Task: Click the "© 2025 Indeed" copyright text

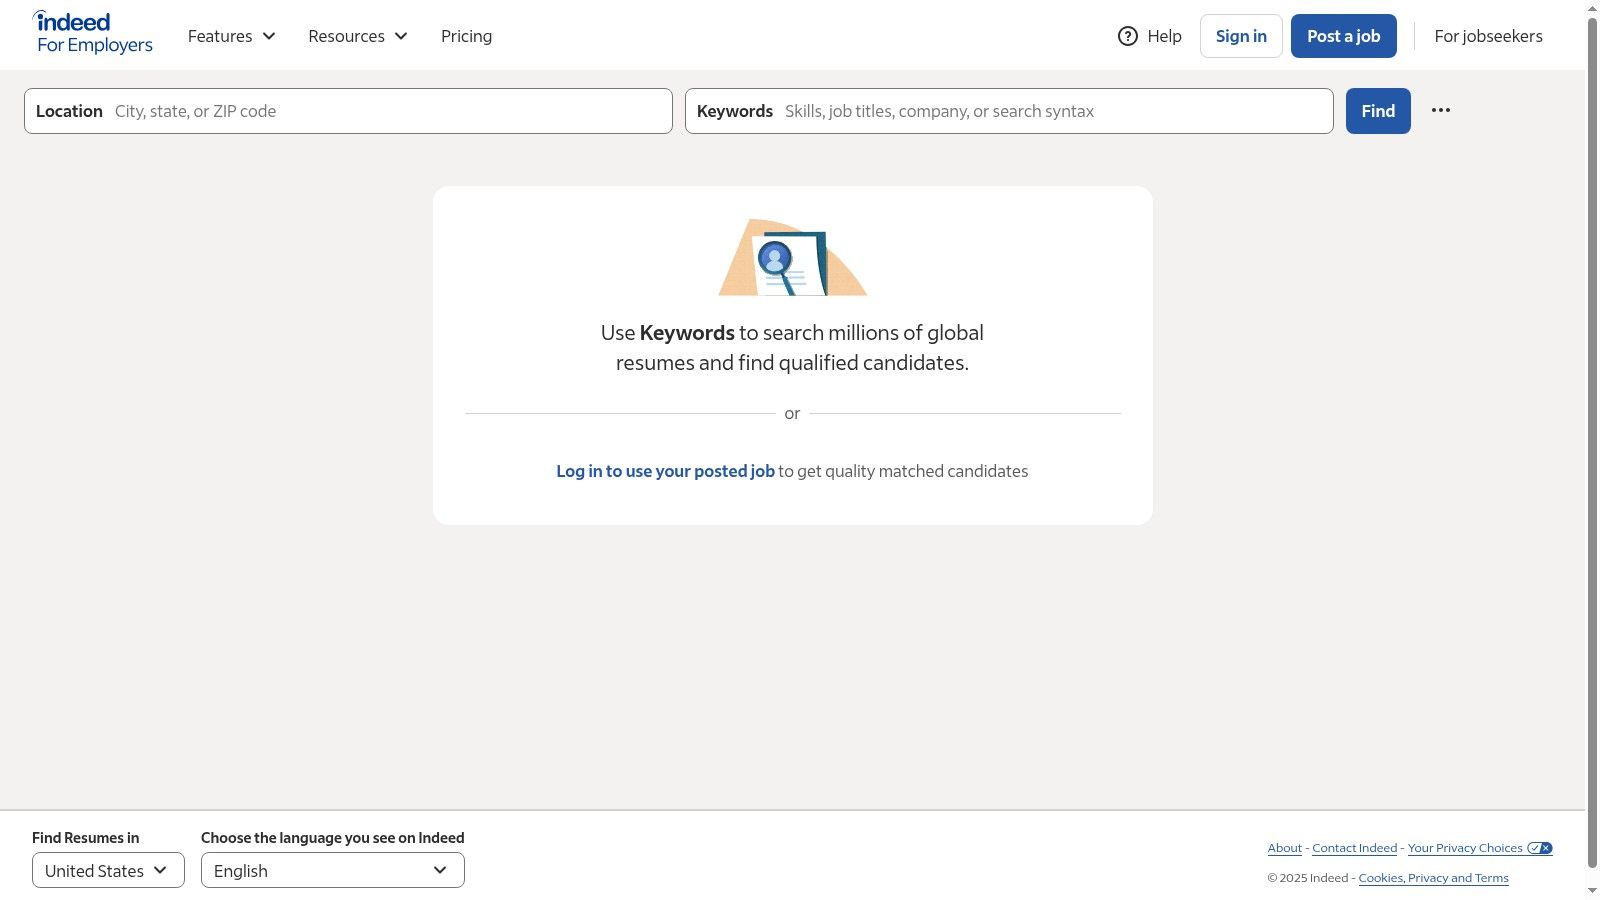Action: (x=1308, y=878)
